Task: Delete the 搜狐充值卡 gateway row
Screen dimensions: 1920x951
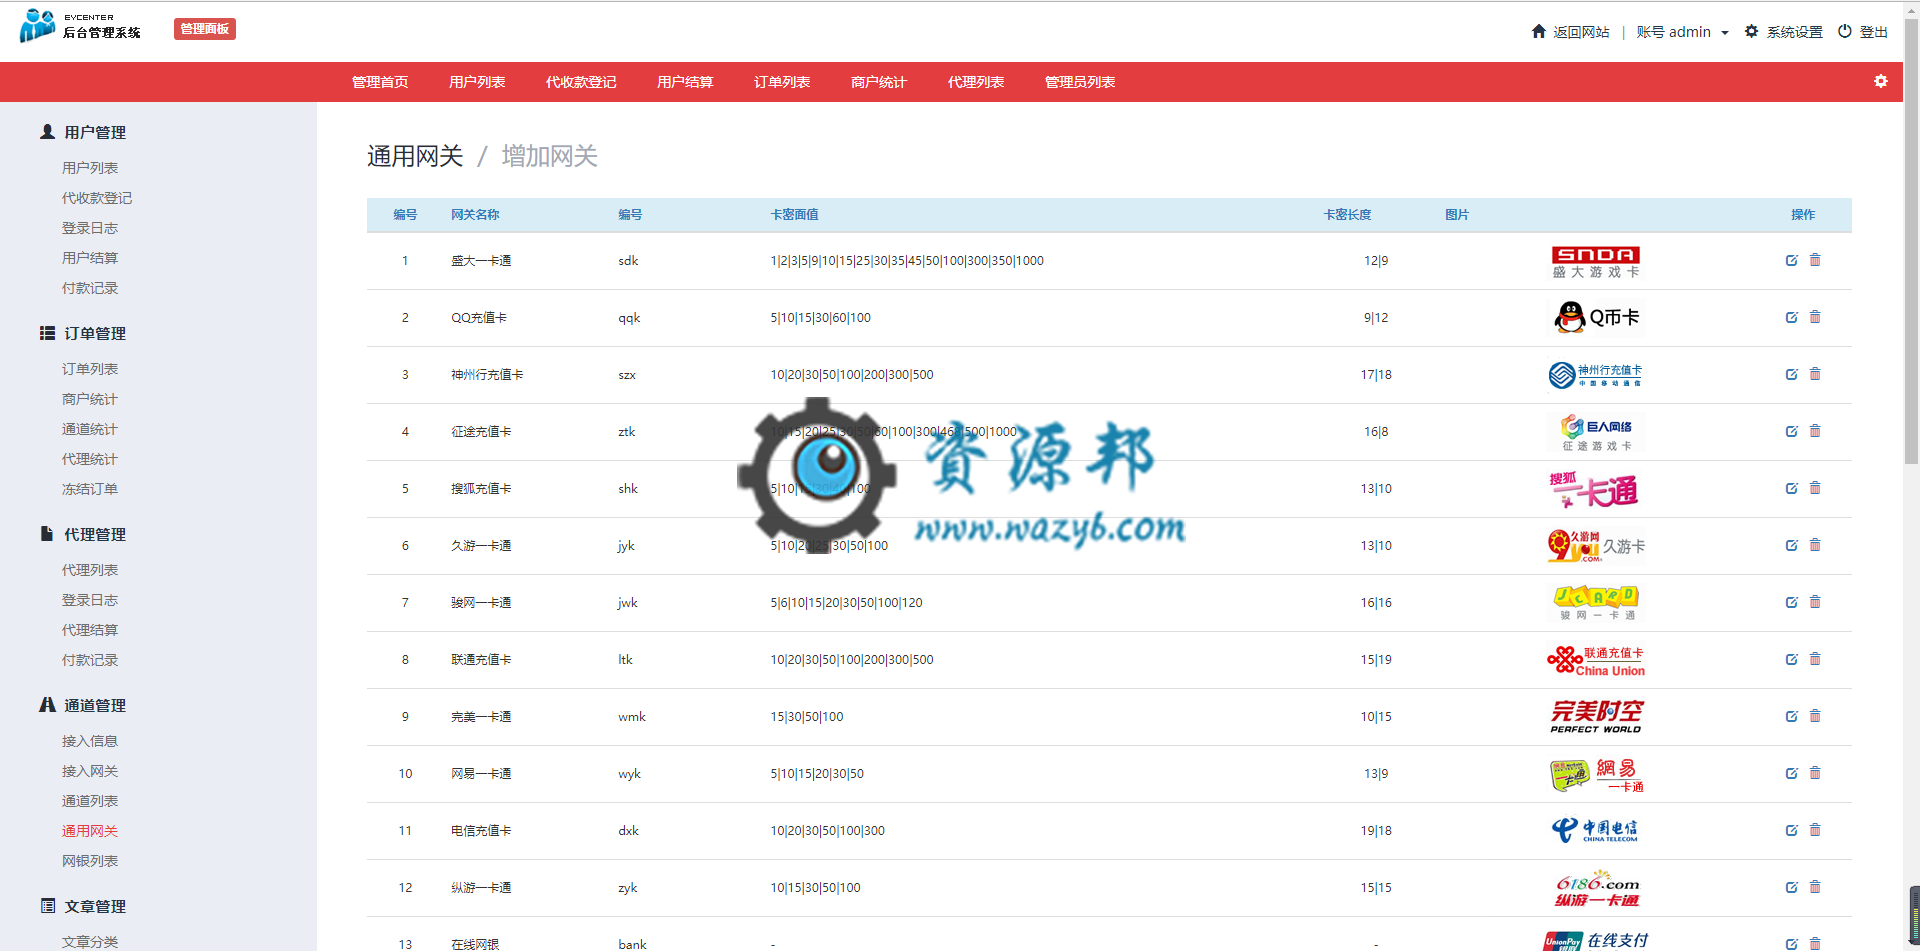Action: tap(1815, 488)
